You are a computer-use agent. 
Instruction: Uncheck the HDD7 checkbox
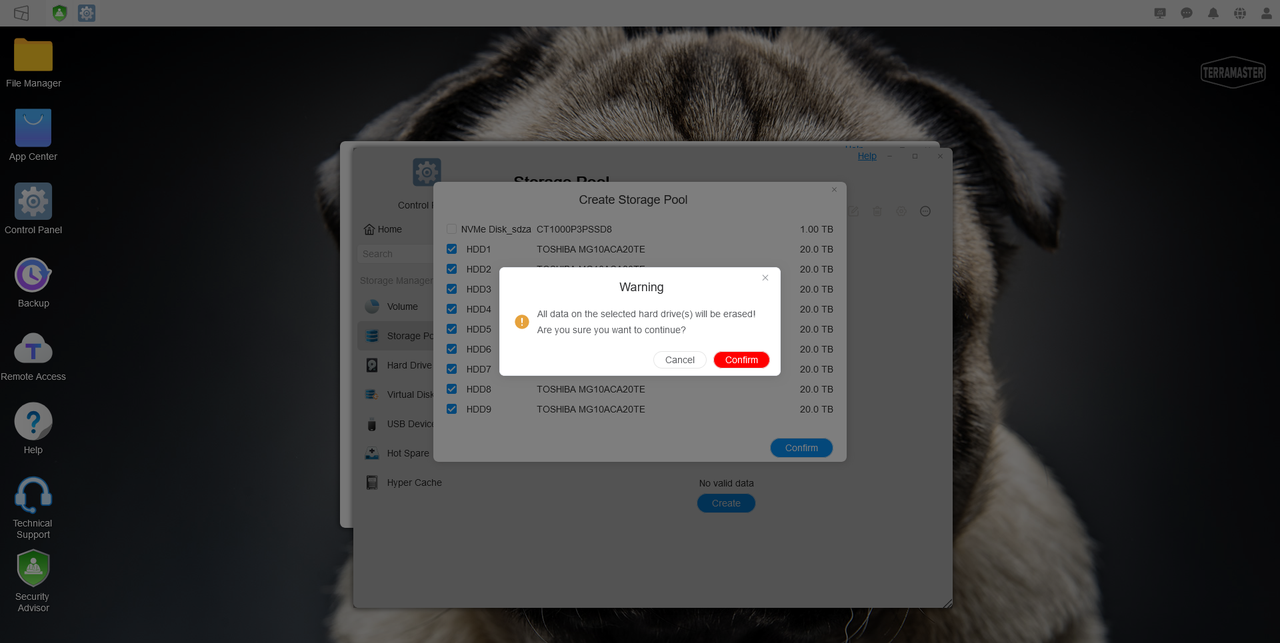click(452, 369)
